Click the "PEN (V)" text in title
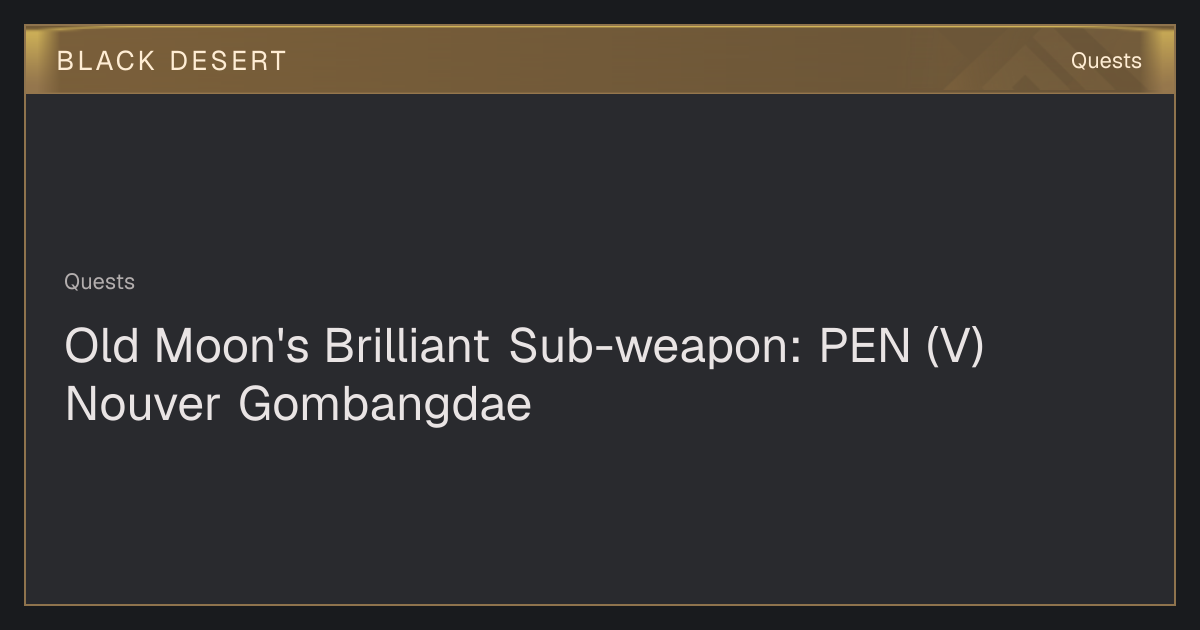This screenshot has width=1200, height=630. tap(902, 347)
